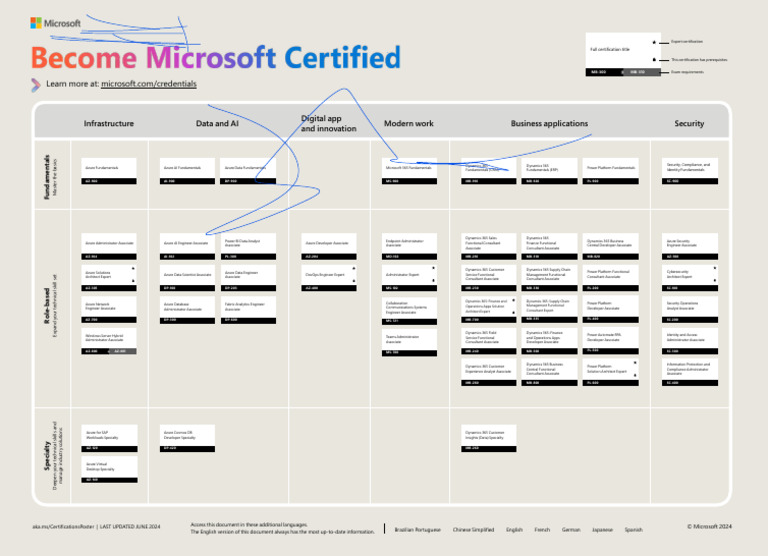Select the Infrastructure column header

(x=109, y=123)
